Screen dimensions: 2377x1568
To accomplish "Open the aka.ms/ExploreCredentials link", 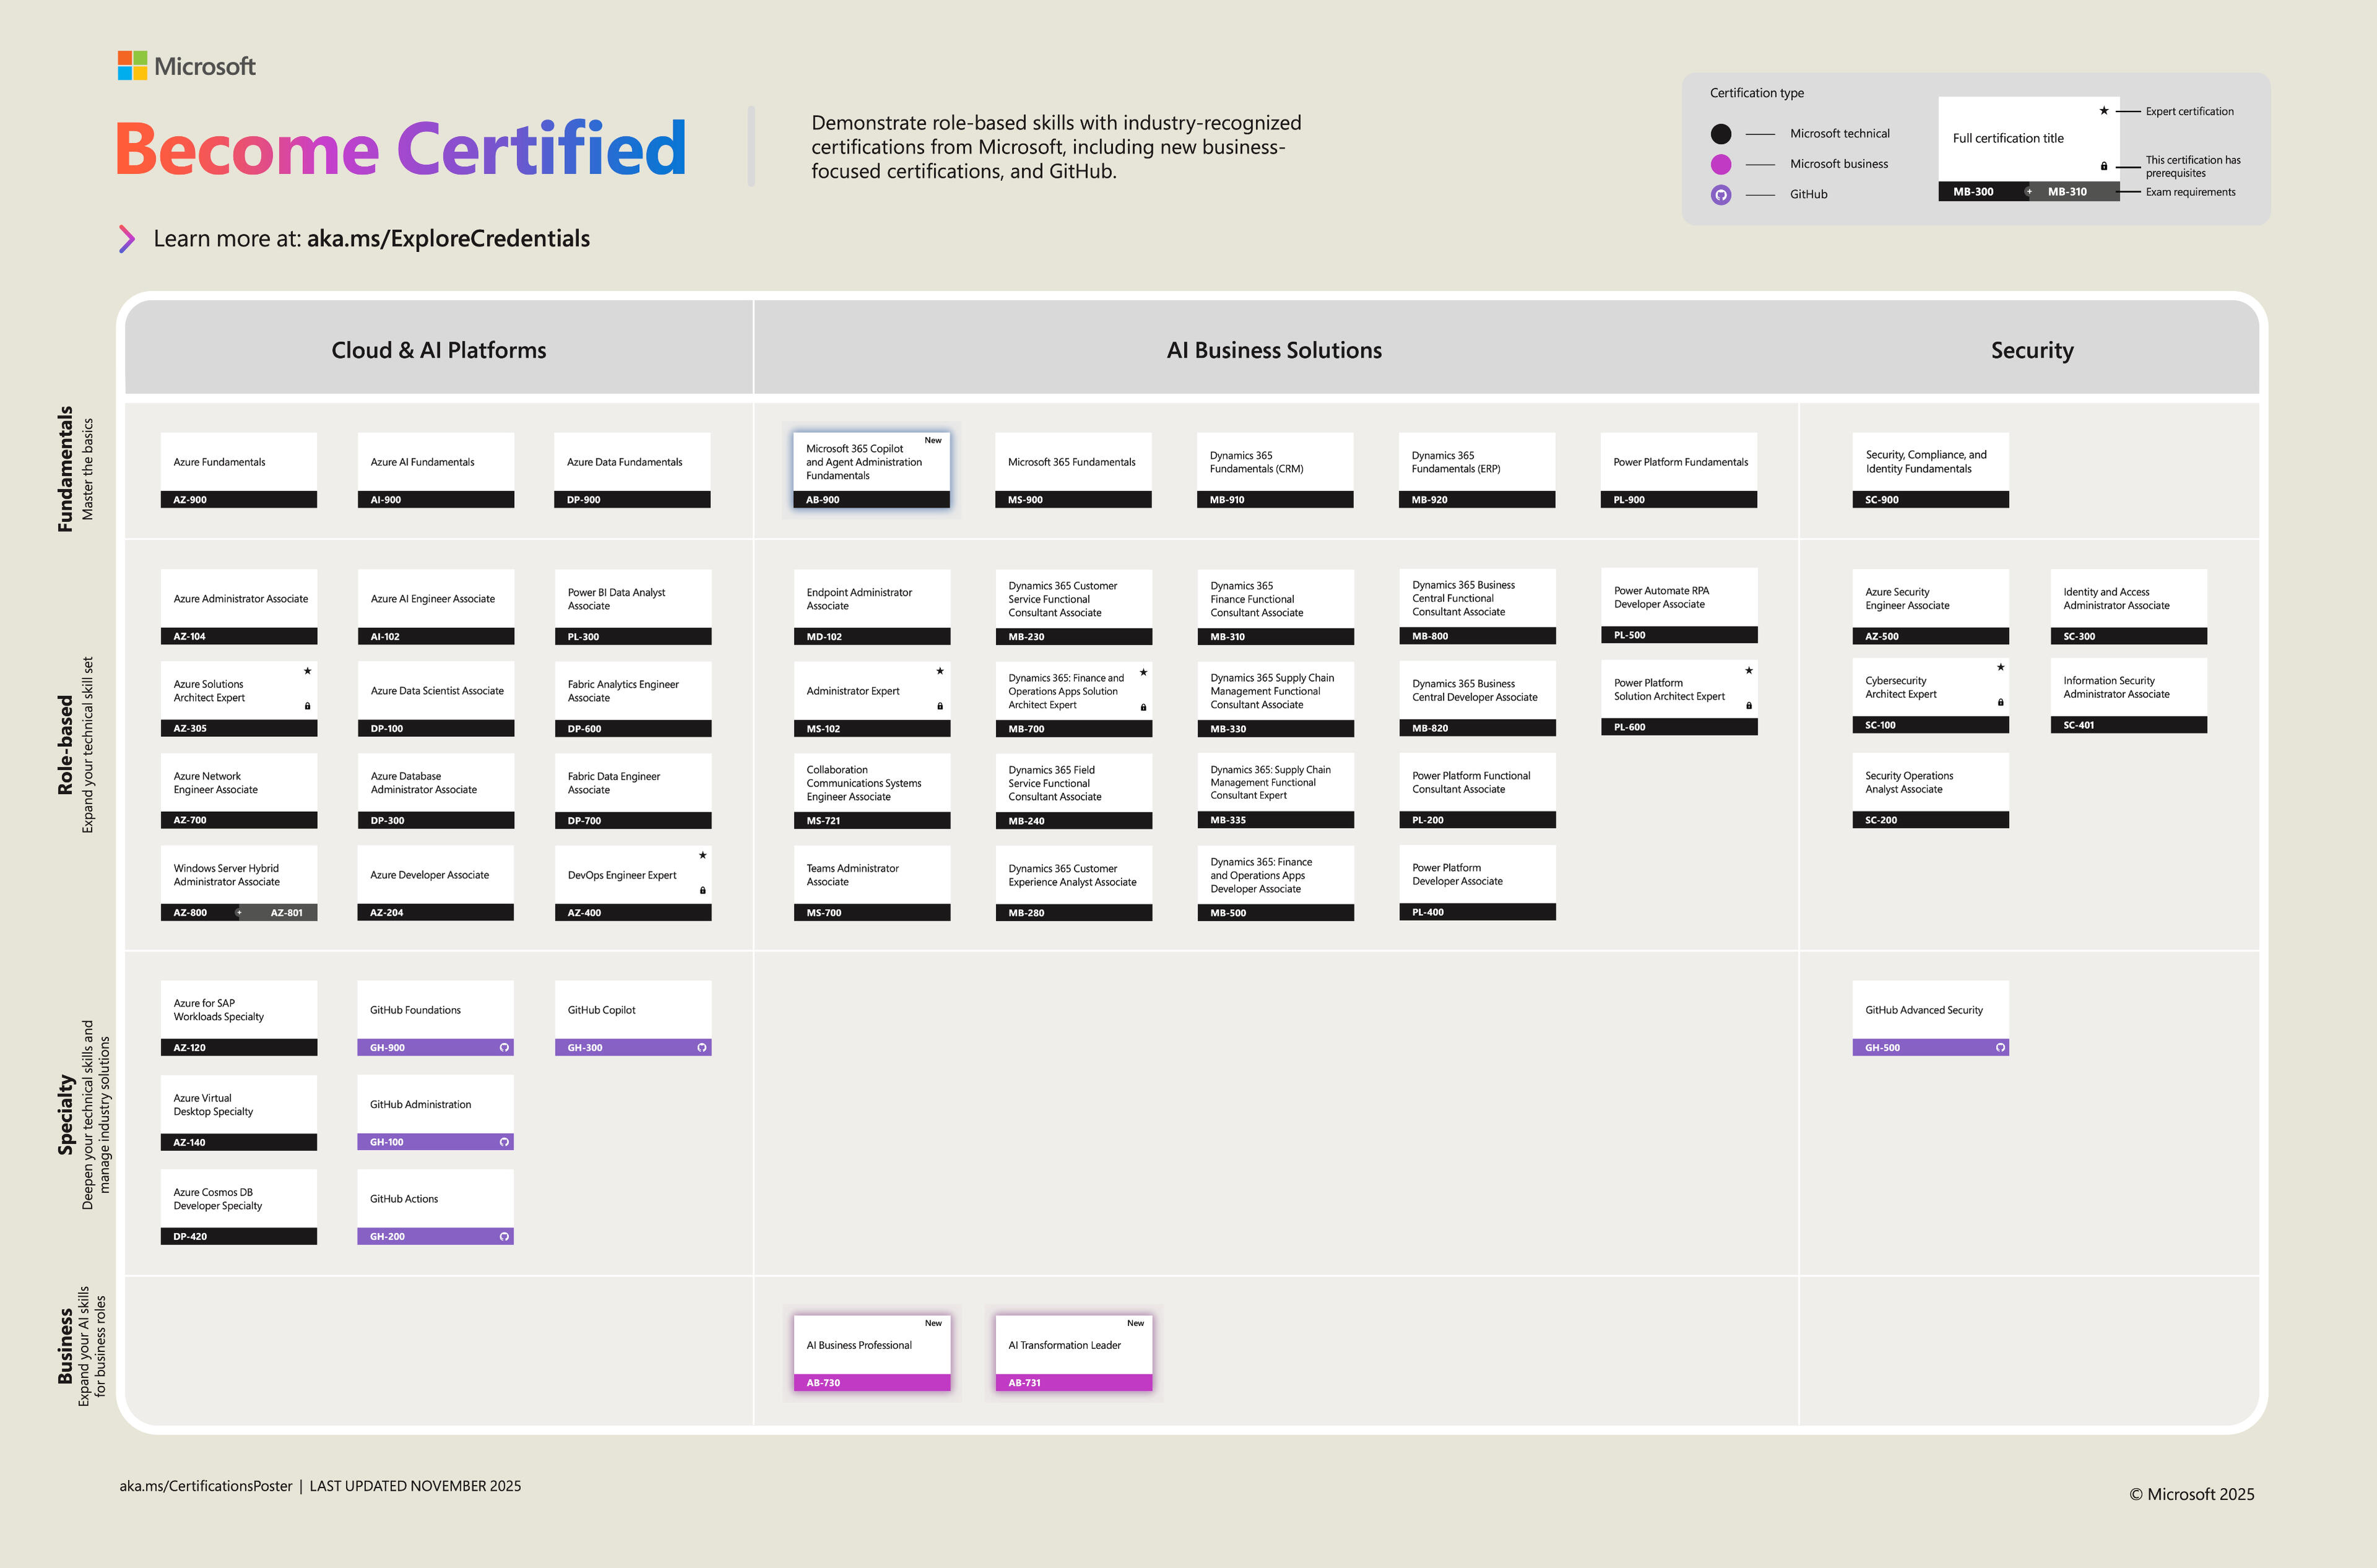I will click(x=448, y=239).
